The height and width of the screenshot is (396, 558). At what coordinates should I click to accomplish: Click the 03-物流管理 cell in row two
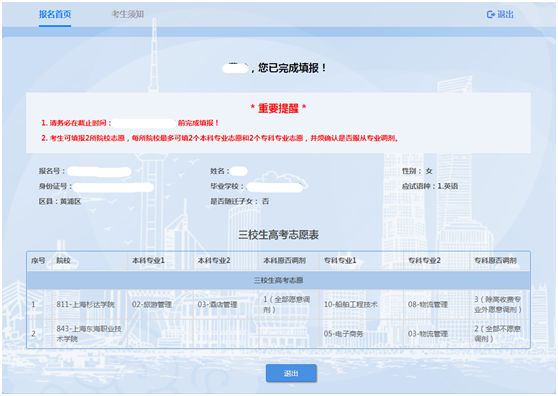(x=428, y=334)
